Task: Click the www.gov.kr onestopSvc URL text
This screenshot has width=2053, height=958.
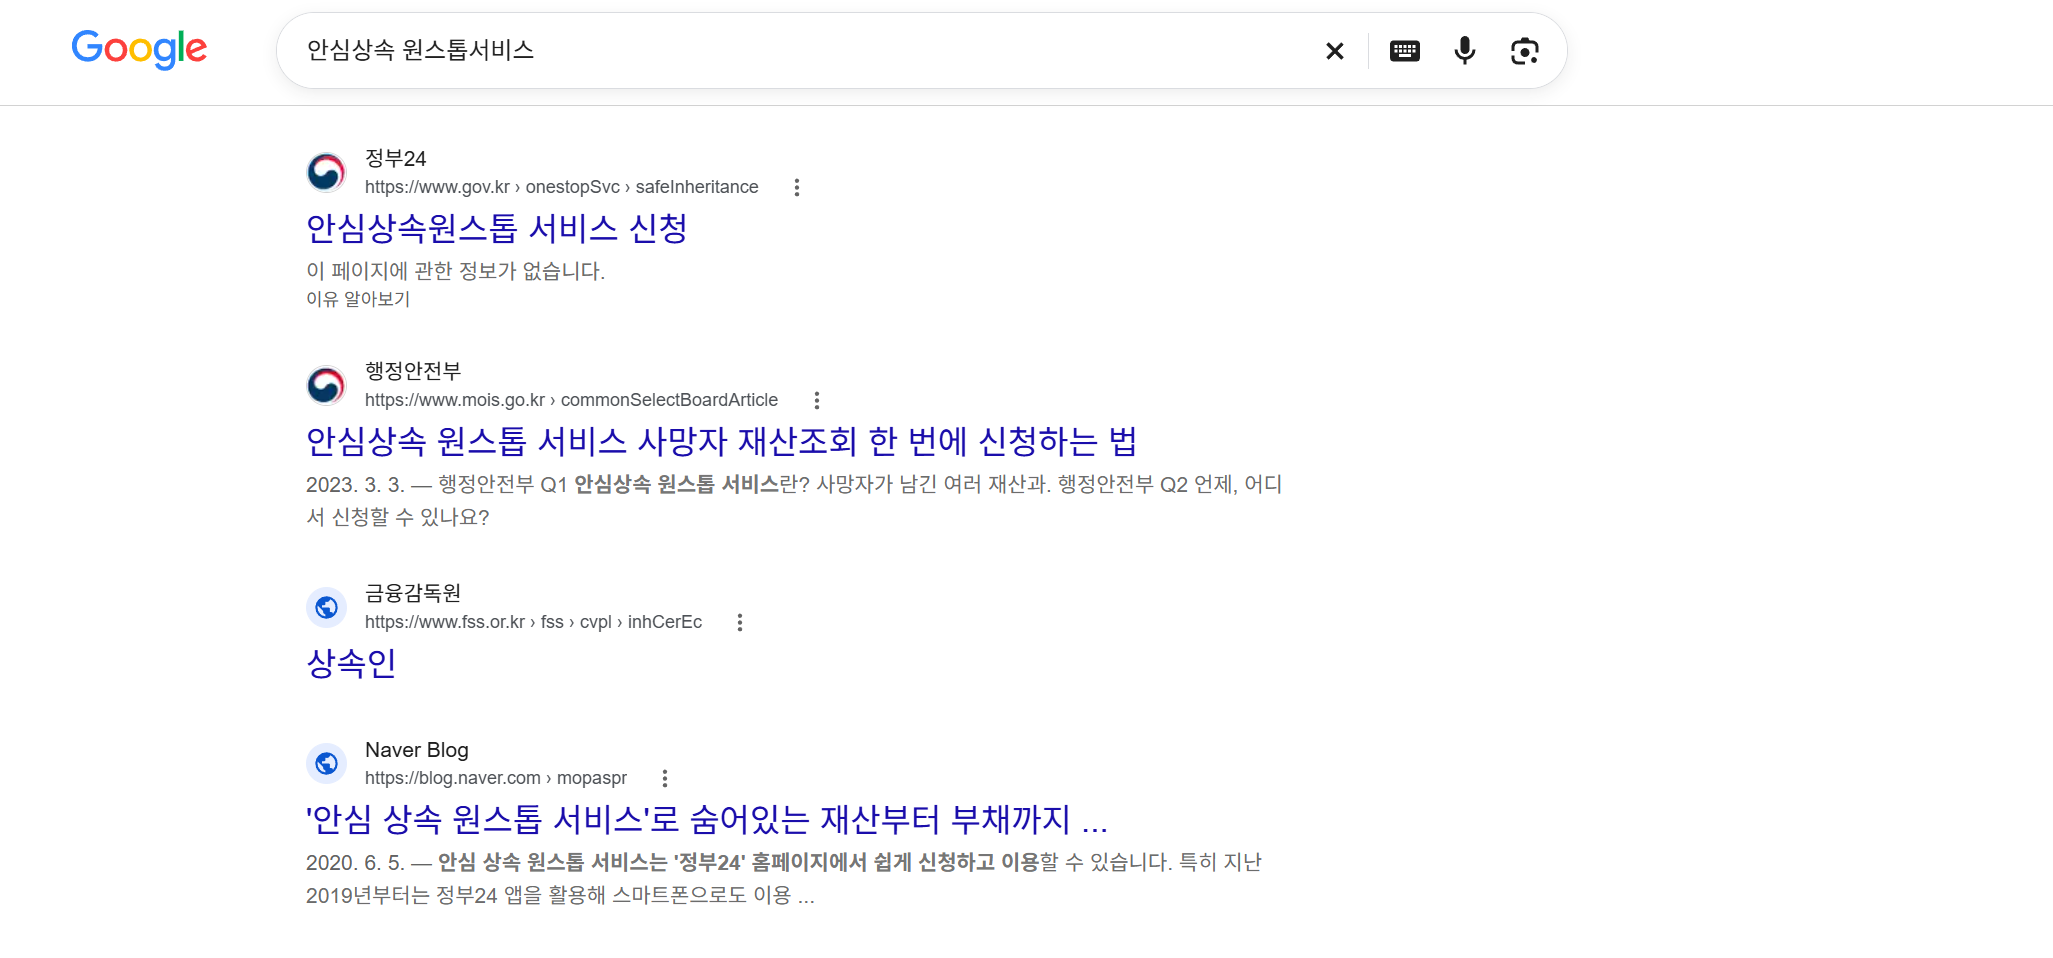Action: [561, 187]
